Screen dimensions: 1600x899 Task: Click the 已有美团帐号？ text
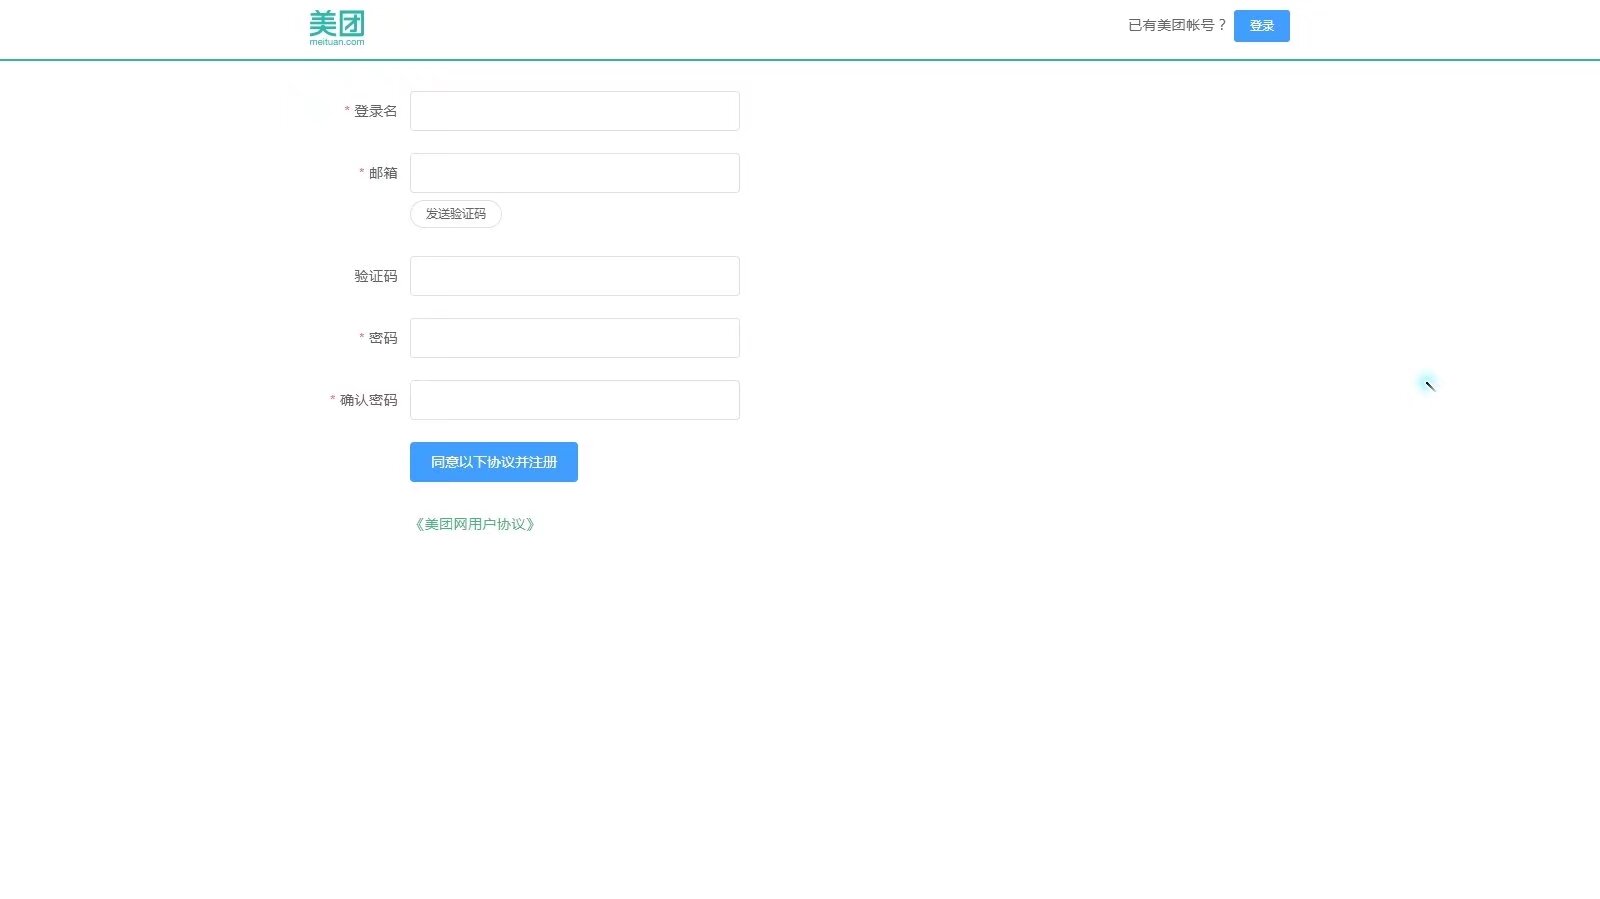click(1177, 25)
